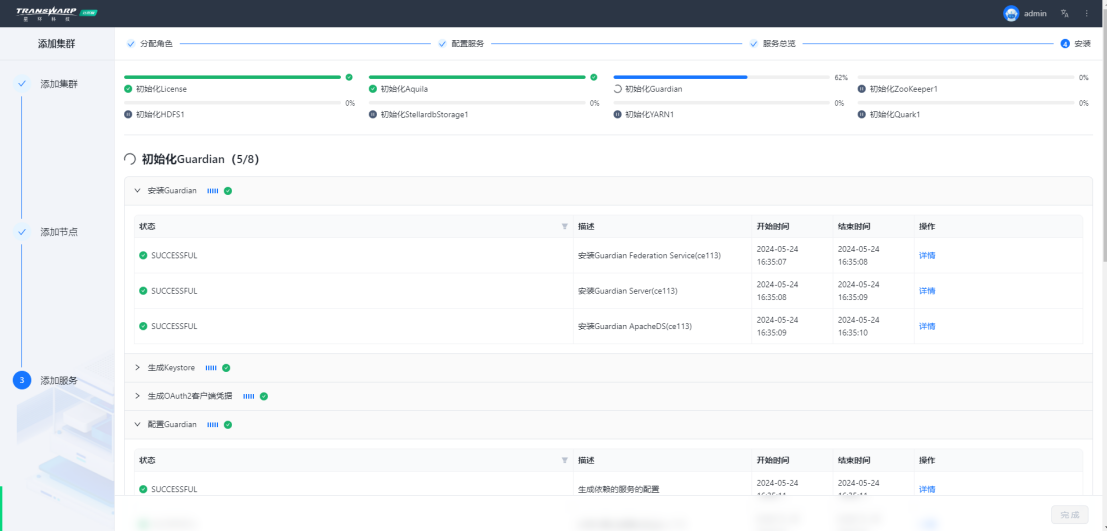The height and width of the screenshot is (531, 1107).
Task: Click the step 4 安装 number icon
Action: point(1065,44)
